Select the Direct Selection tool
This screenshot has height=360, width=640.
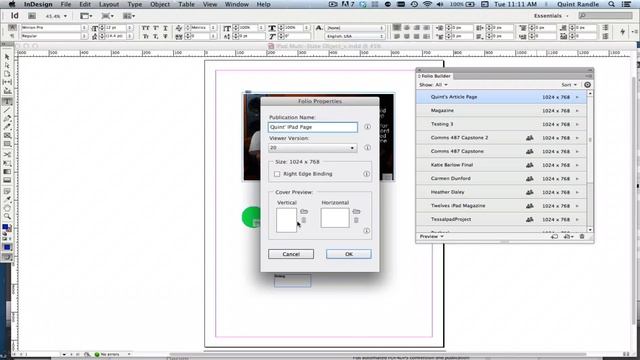point(7,65)
